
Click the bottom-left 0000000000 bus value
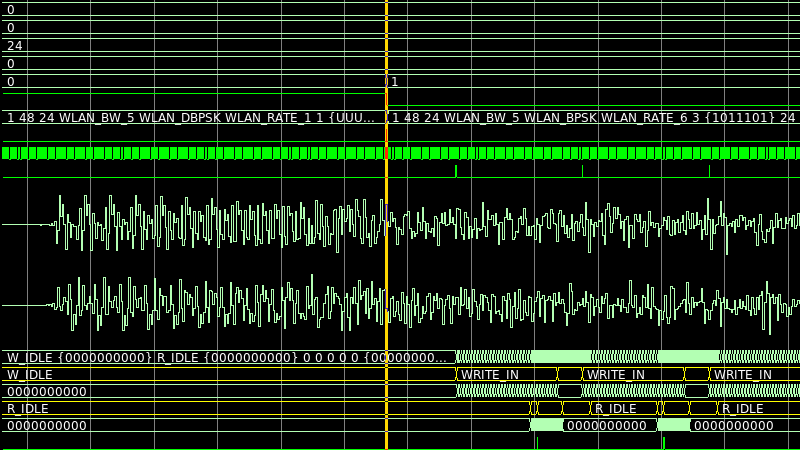(x=47, y=425)
